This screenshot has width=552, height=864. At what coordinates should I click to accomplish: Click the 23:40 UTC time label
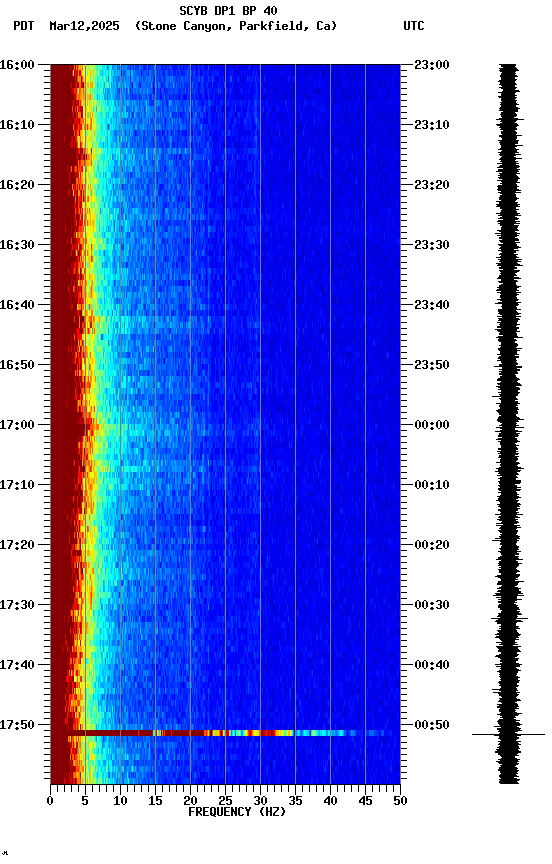[432, 305]
